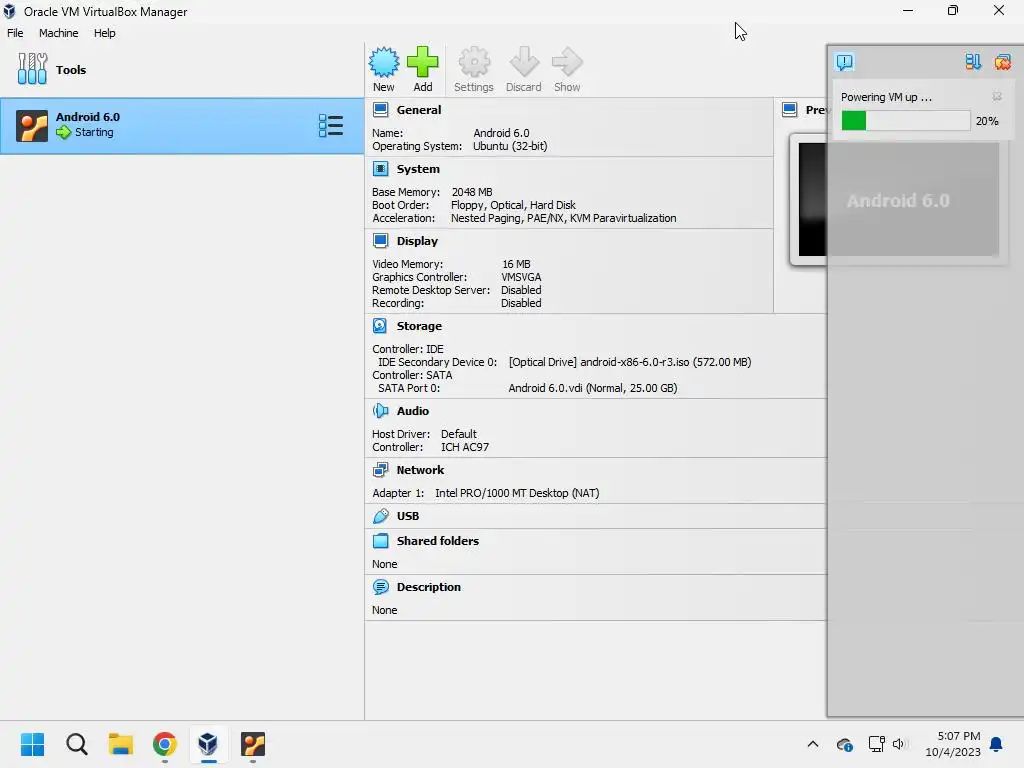
Task: Open Google Chrome from taskbar
Action: [x=165, y=744]
